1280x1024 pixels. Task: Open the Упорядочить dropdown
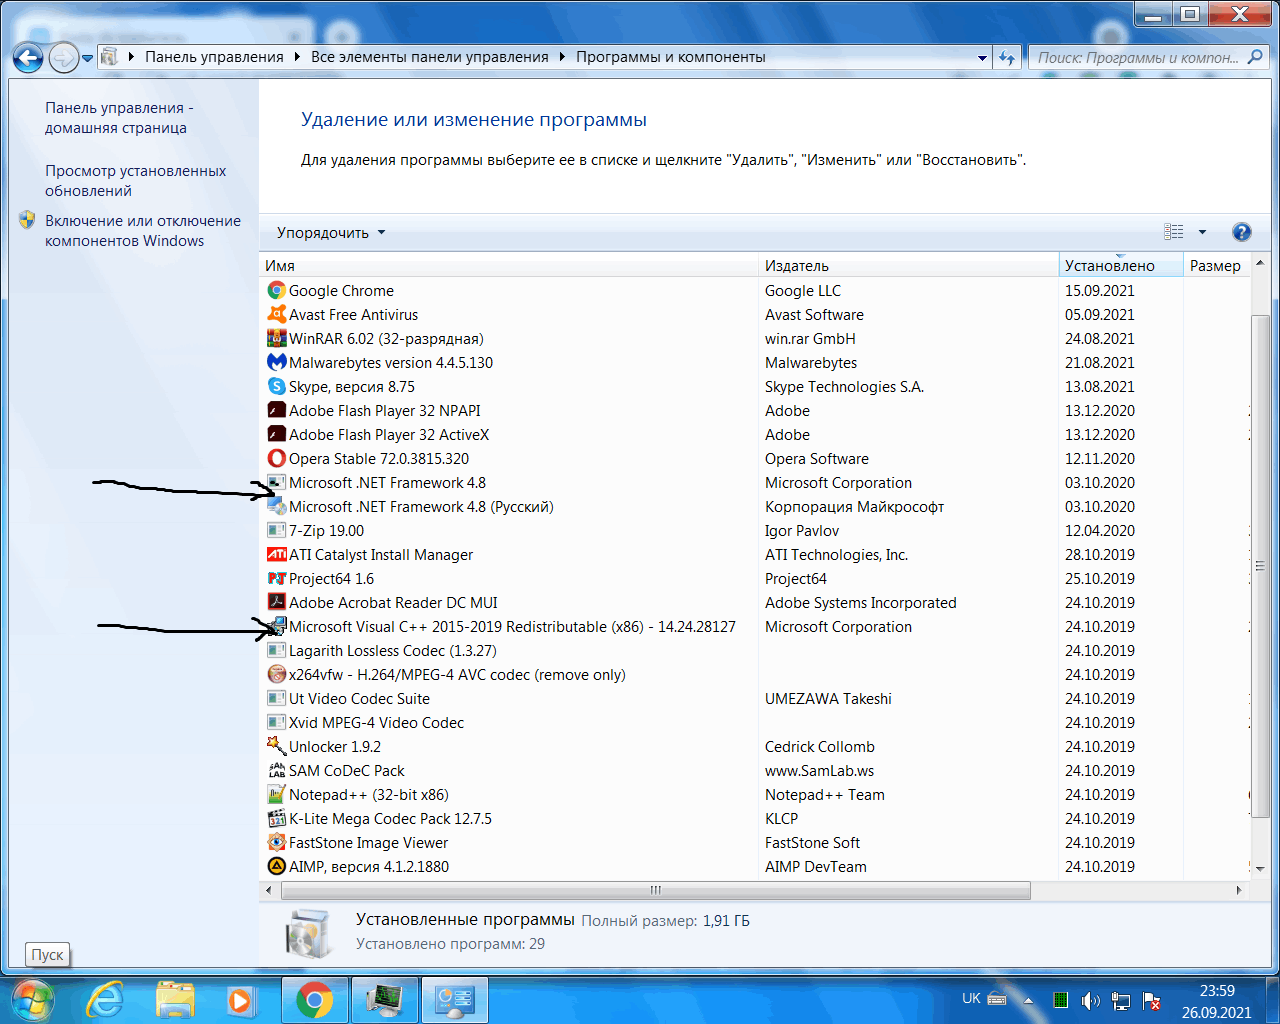(x=331, y=232)
